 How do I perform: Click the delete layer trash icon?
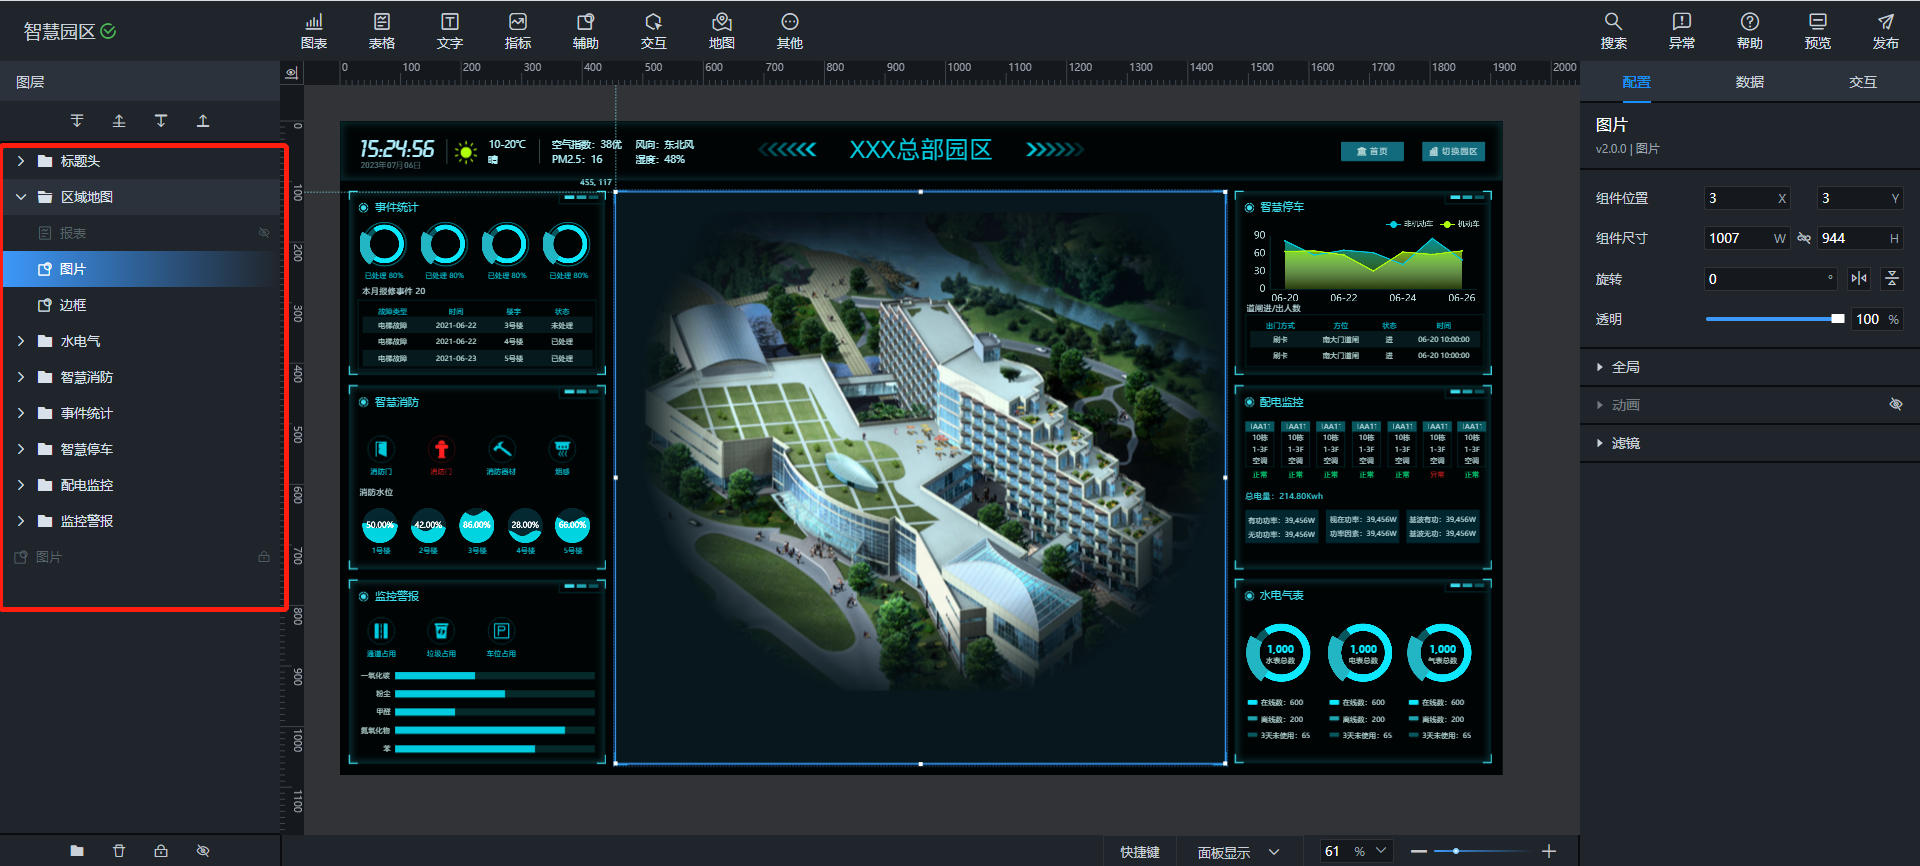(x=119, y=851)
